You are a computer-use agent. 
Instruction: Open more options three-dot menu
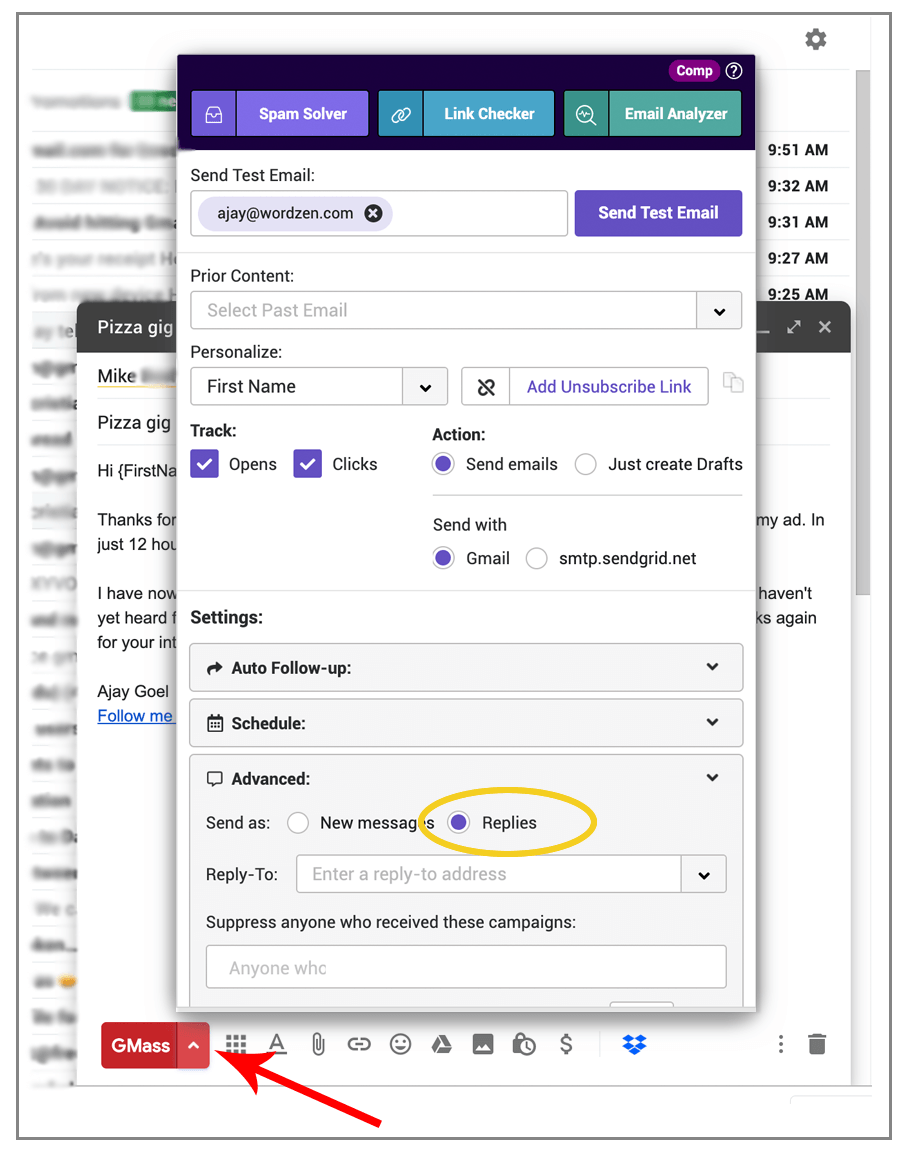tap(781, 1044)
